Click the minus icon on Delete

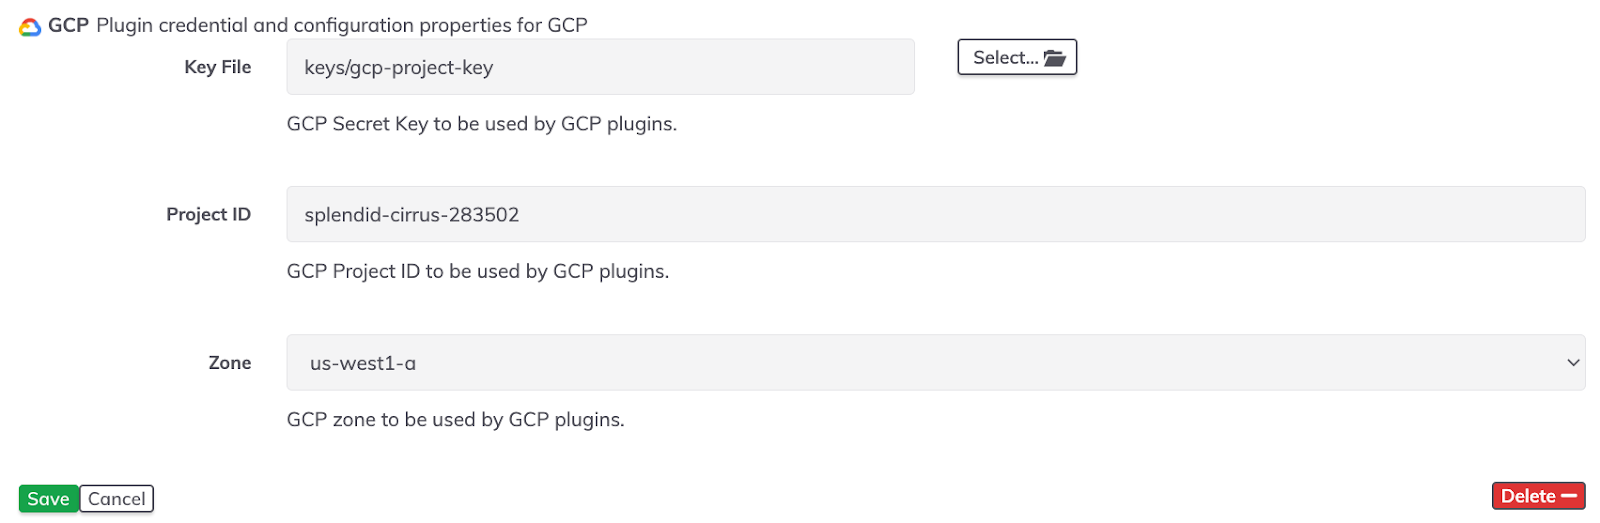tap(1568, 496)
